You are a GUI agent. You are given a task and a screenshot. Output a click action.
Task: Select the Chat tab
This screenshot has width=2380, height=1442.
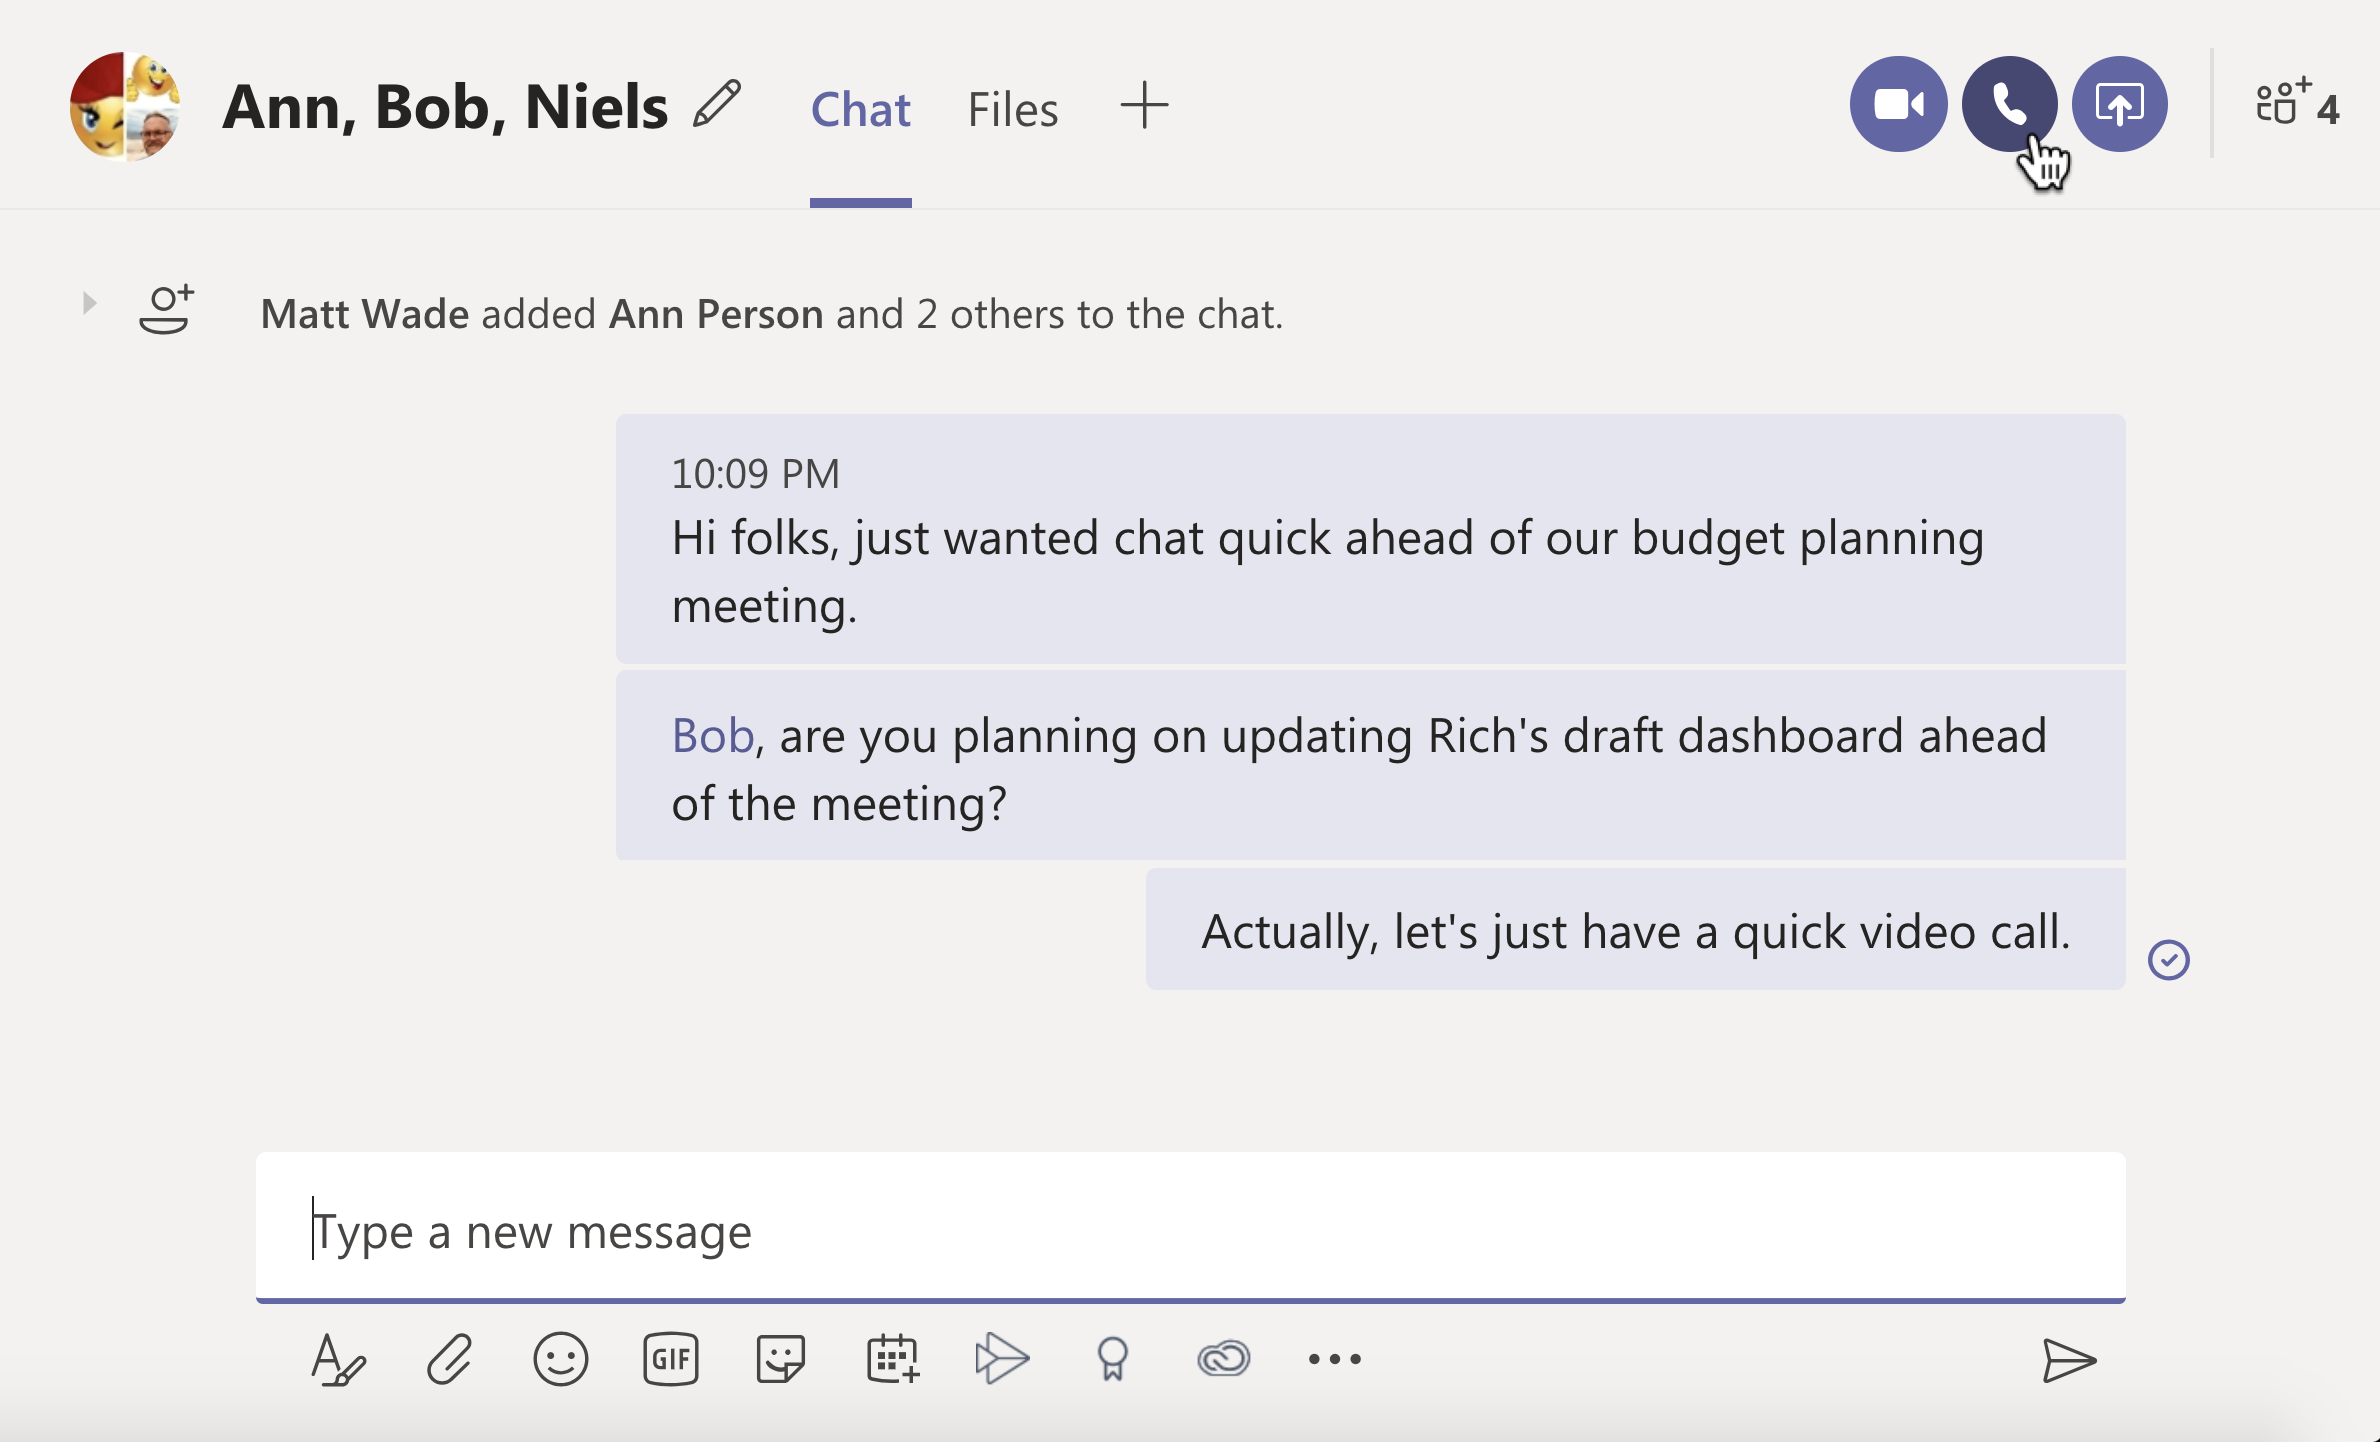(860, 109)
